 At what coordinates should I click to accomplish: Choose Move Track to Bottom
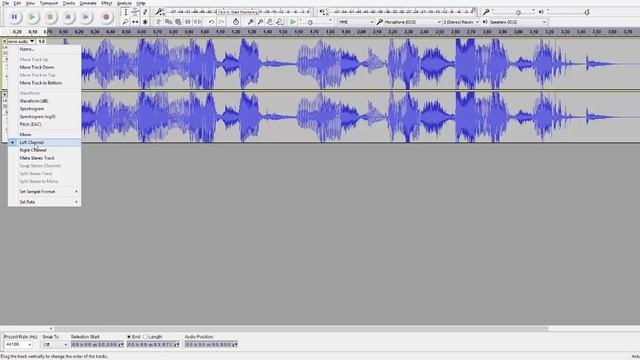(44, 83)
